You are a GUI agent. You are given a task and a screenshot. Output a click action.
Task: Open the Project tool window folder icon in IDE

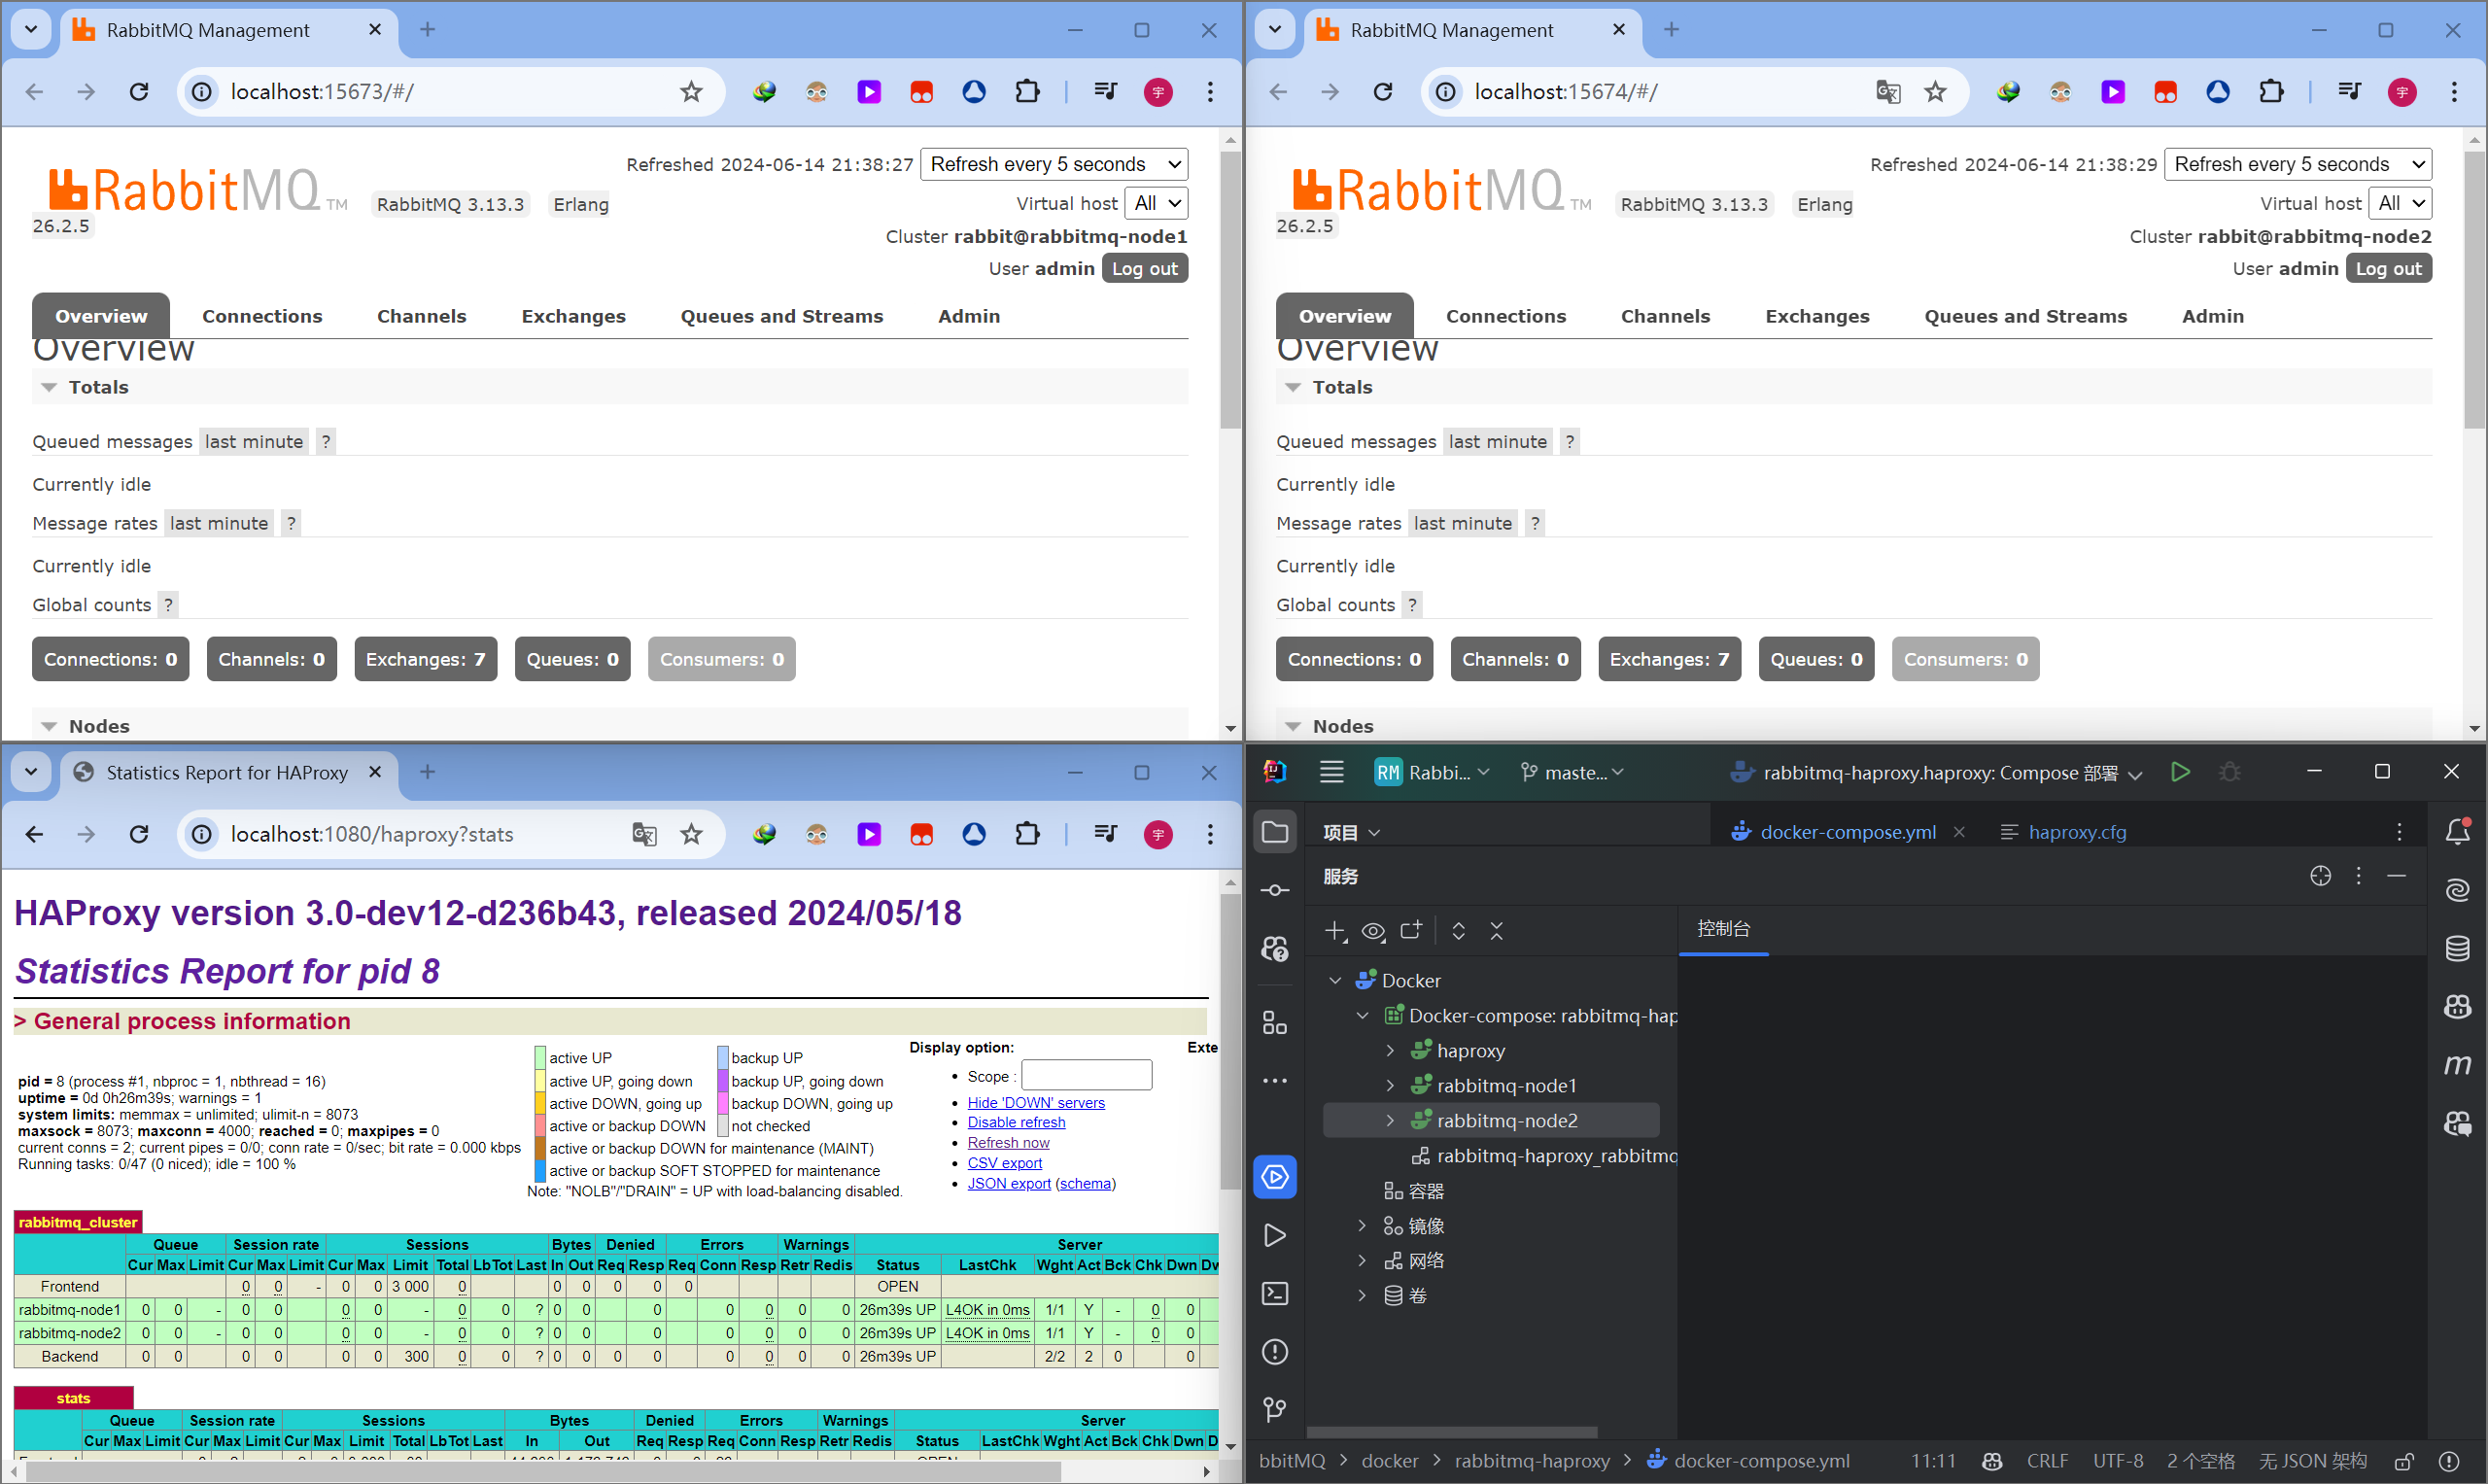pyautogui.click(x=1275, y=832)
